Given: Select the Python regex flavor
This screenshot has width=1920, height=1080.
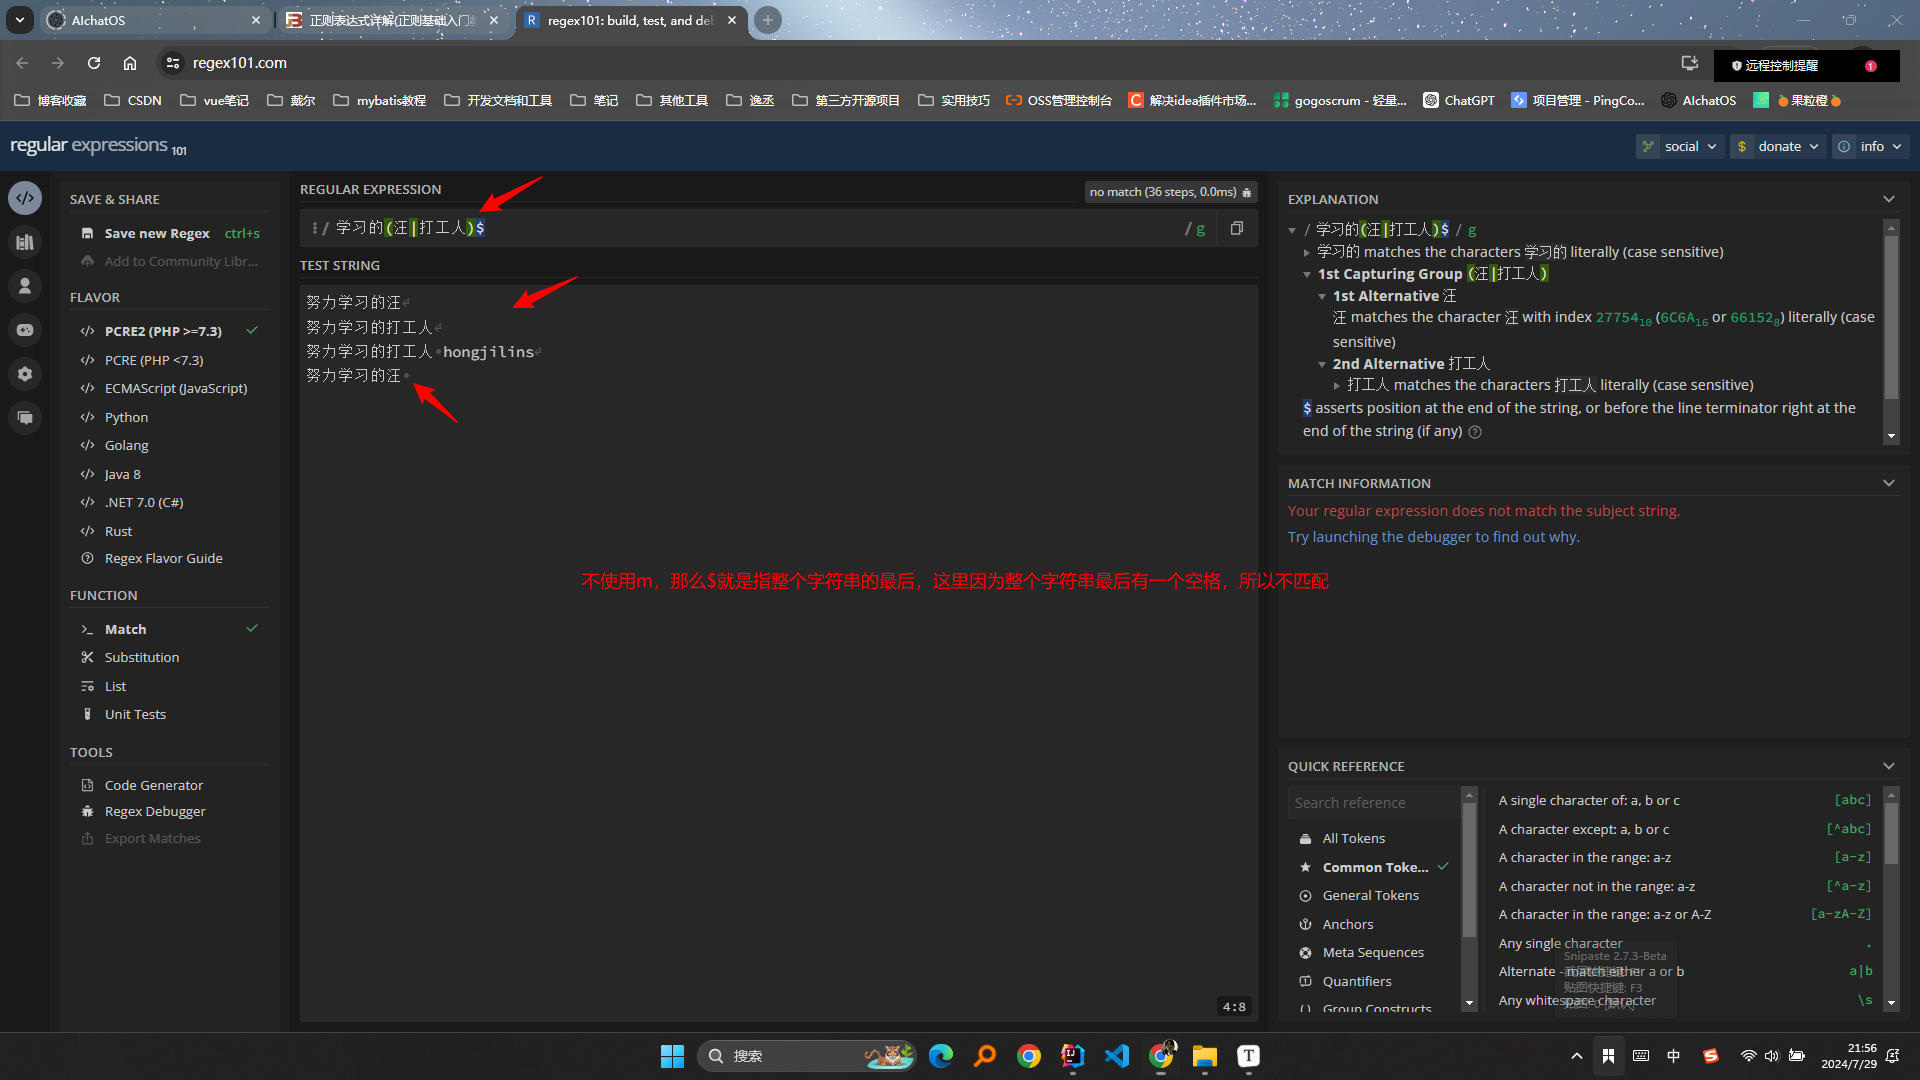Looking at the screenshot, I should 126,417.
